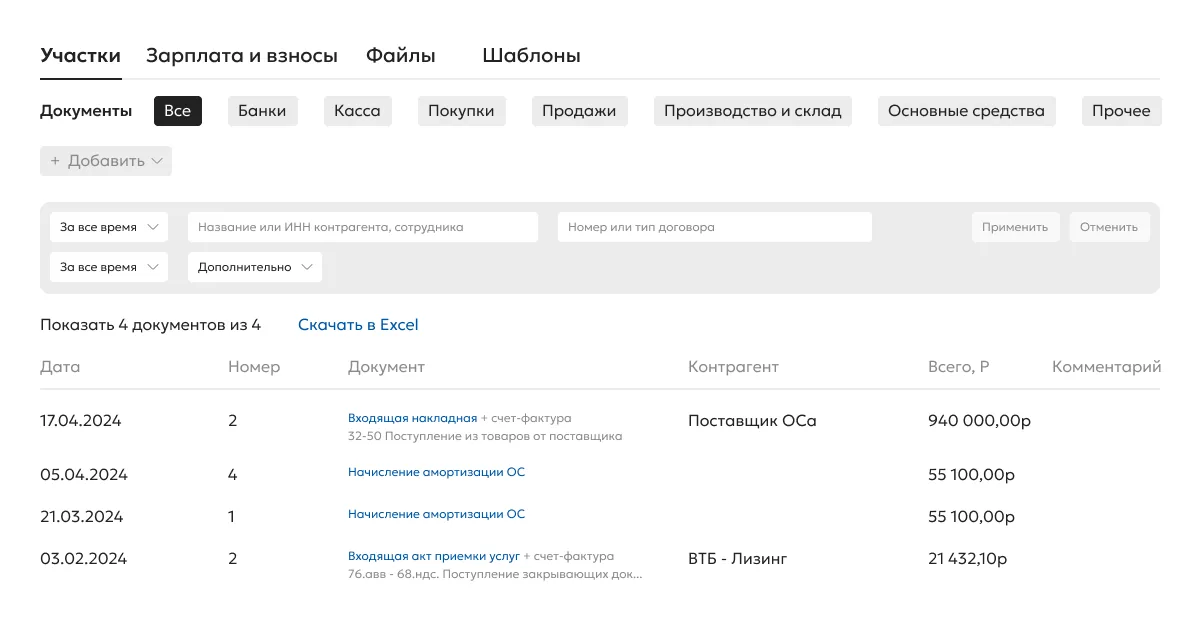Click description 76.авв - 68.ндс Поступление
The width and height of the screenshot is (1200, 620).
tap(495, 575)
